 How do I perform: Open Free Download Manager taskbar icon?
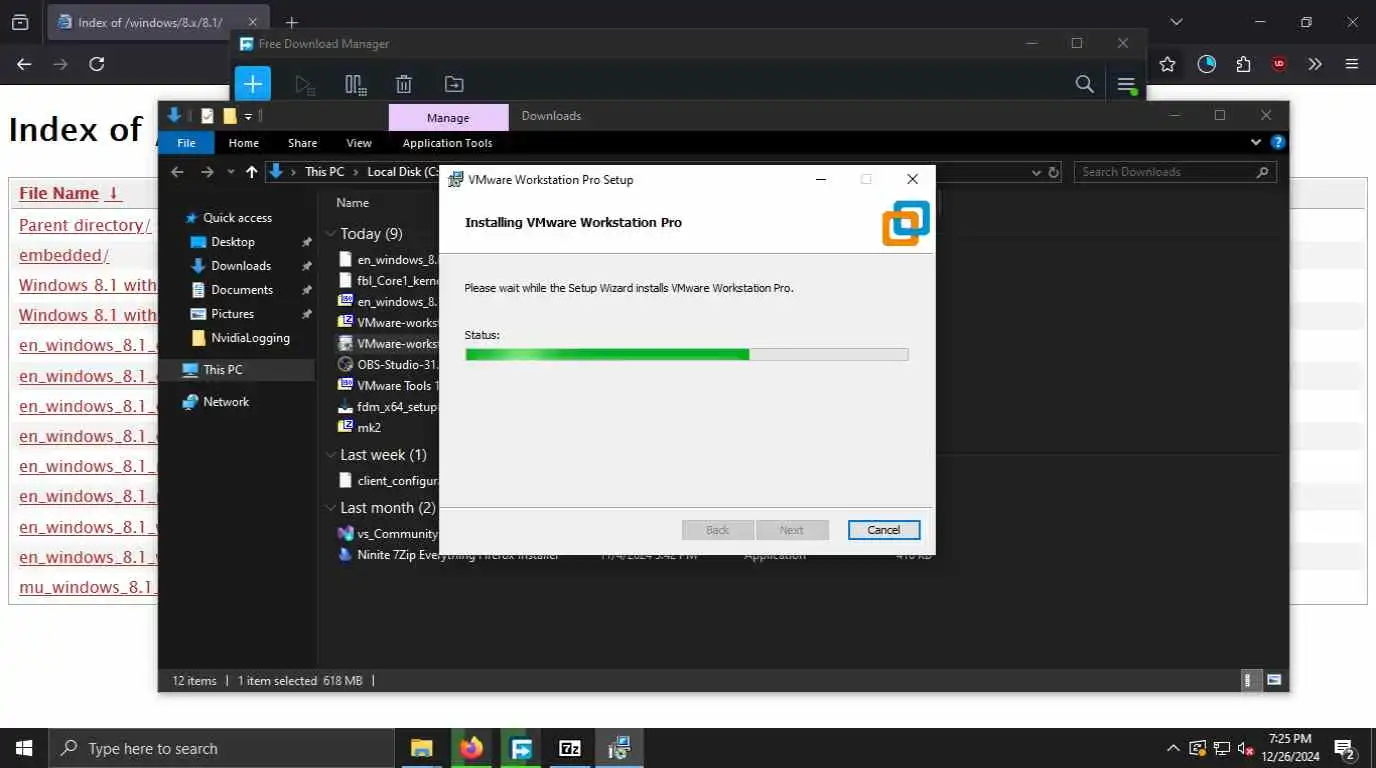(521, 748)
